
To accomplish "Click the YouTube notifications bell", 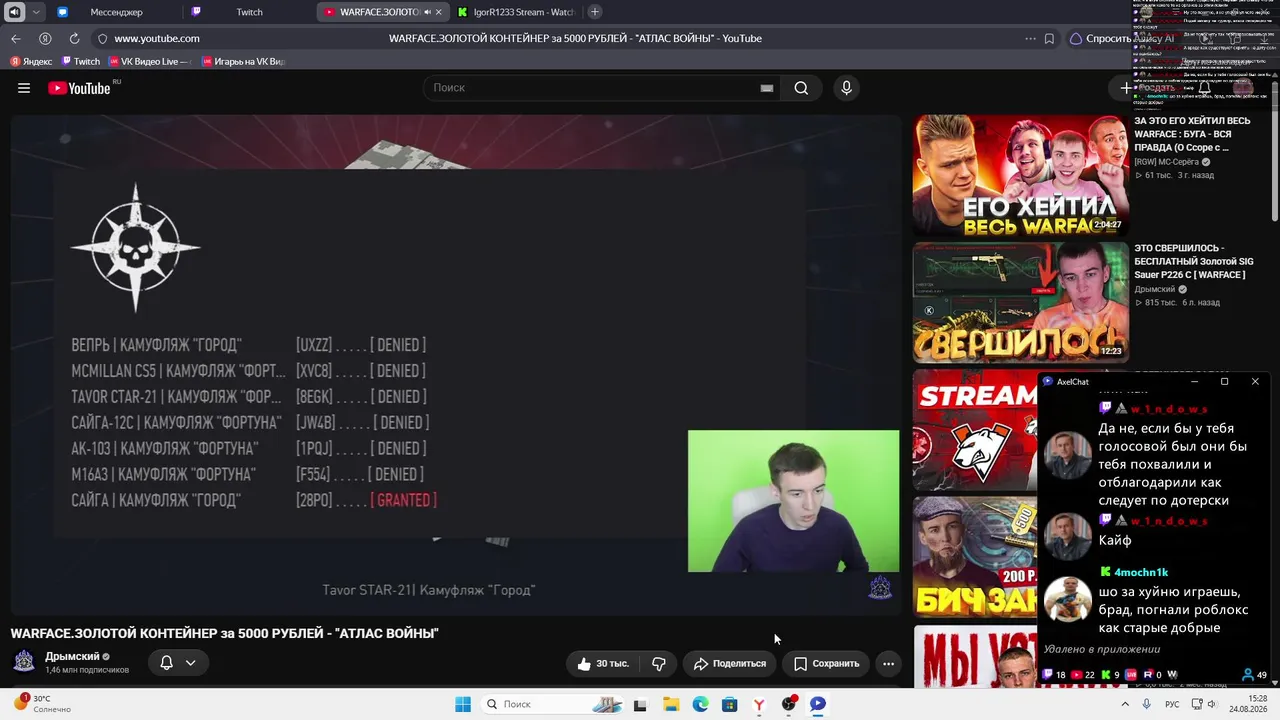I will [x=1205, y=88].
